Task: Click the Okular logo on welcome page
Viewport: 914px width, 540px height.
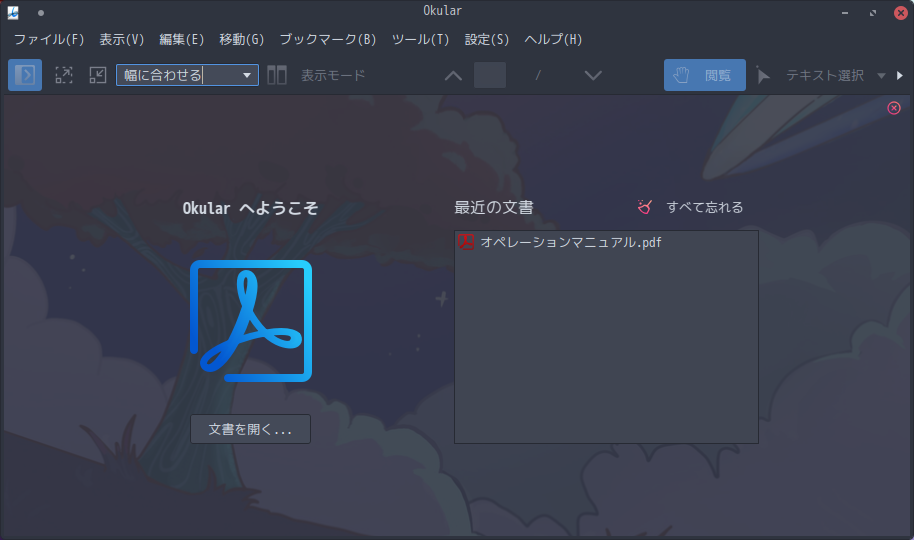Action: click(x=251, y=321)
